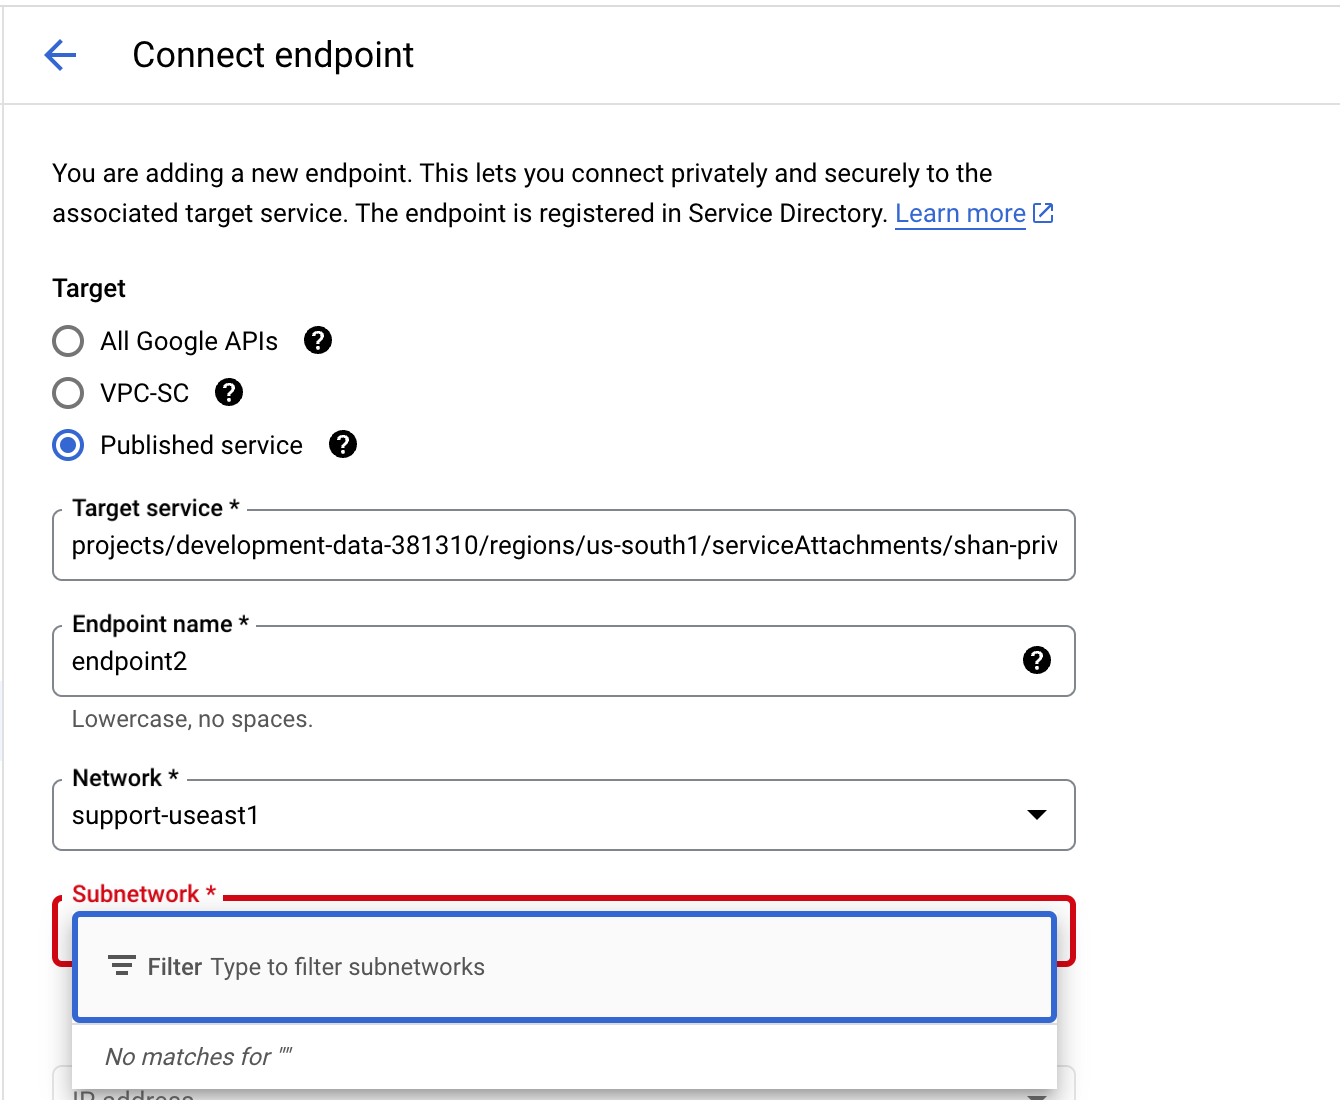Click the back arrow icon

pyautogui.click(x=60, y=55)
